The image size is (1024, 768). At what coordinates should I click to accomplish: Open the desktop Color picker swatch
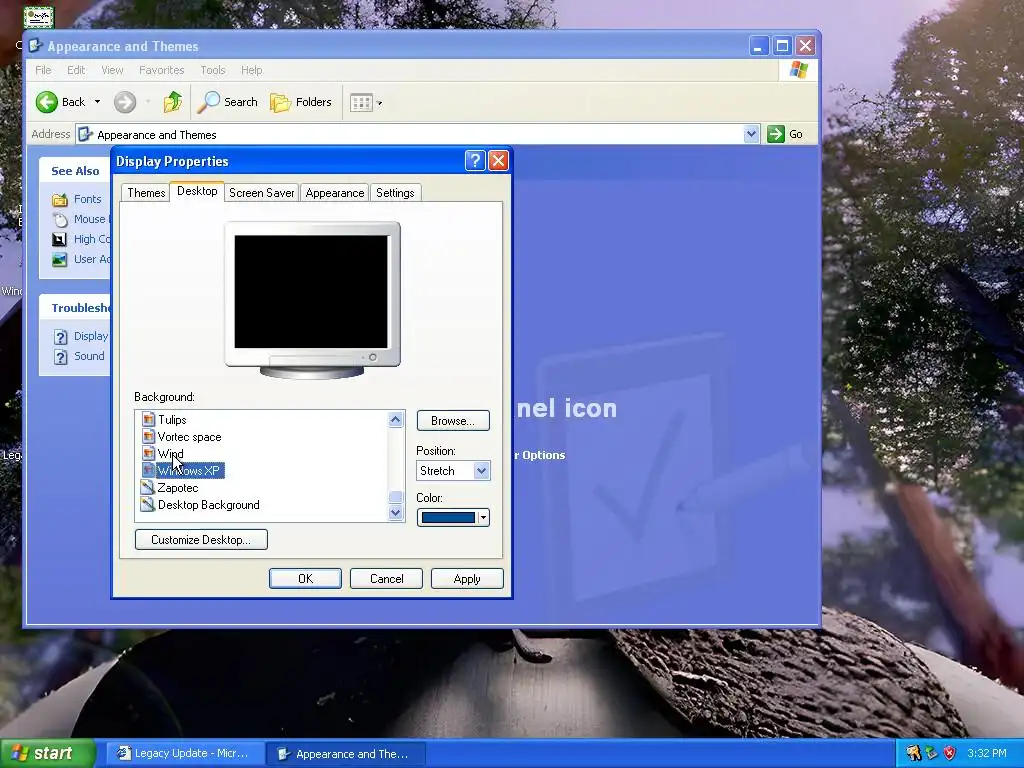[x=453, y=518]
